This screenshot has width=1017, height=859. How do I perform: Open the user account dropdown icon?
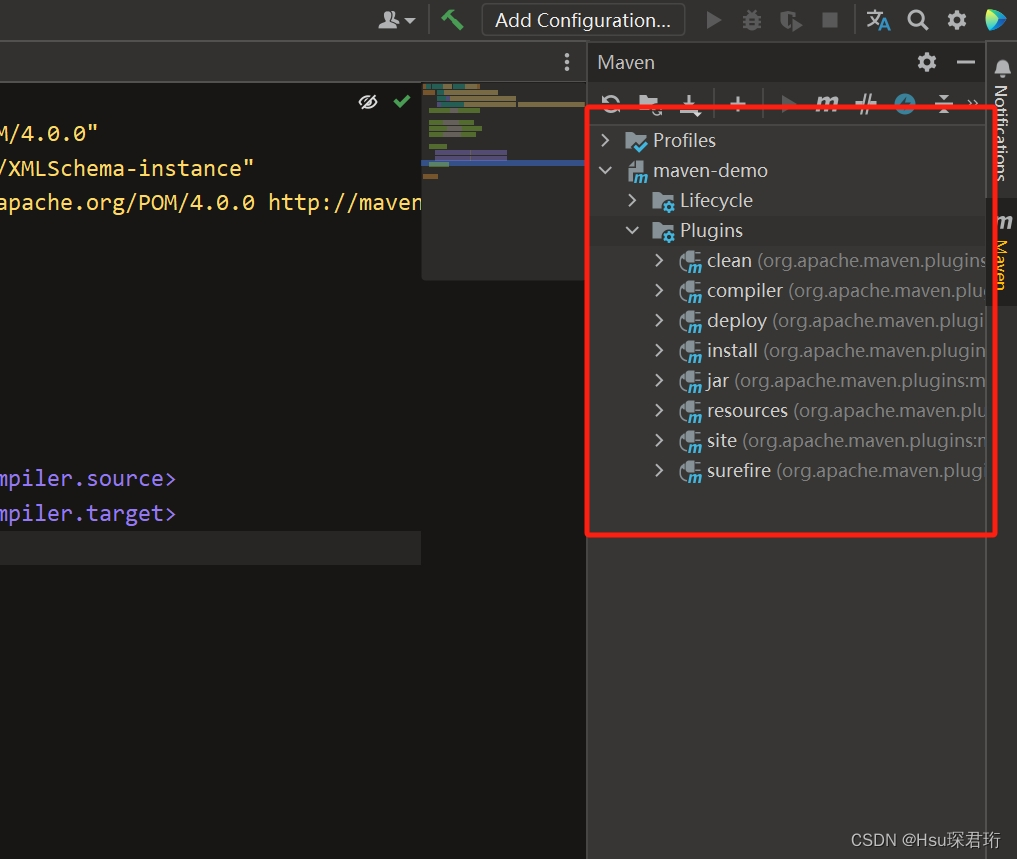[396, 20]
